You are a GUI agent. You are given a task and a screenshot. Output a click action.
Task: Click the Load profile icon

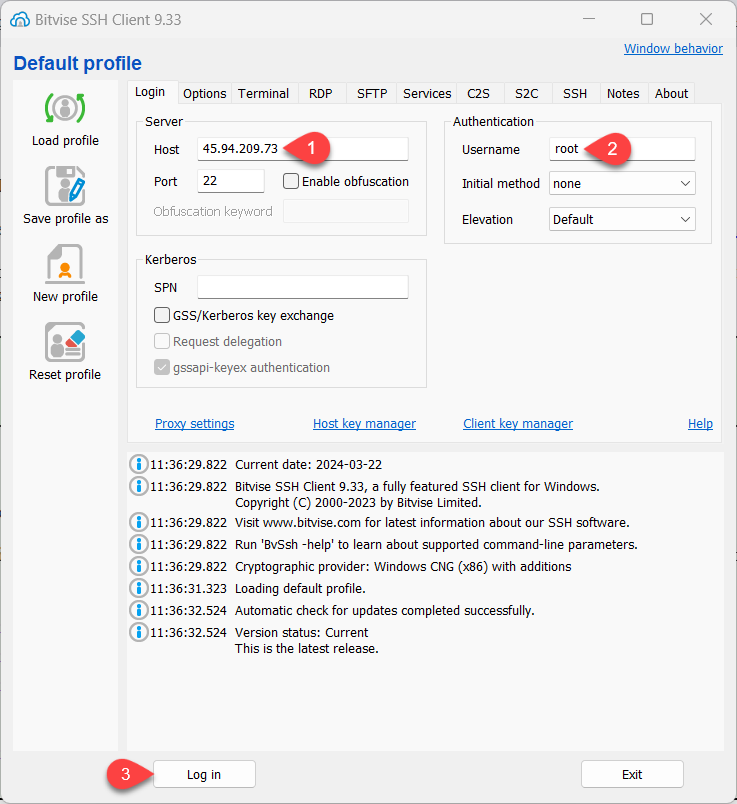coord(65,108)
